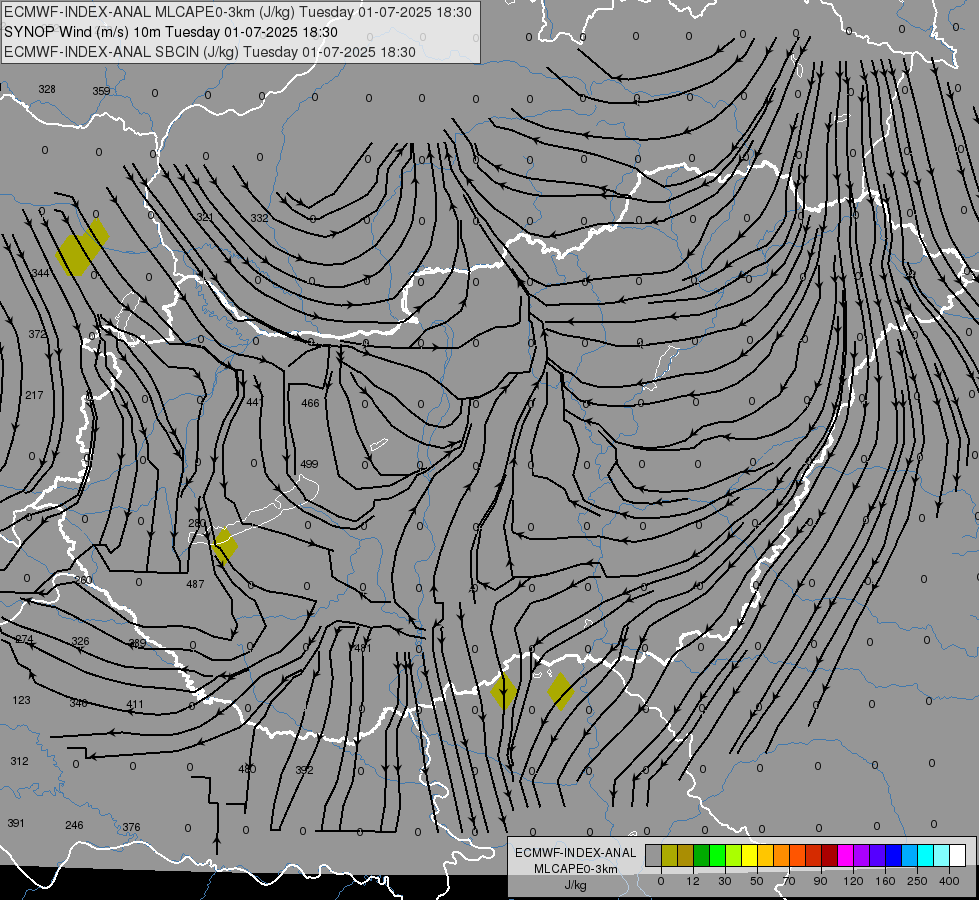Select the 'J/kg' unit label in legend
The image size is (979, 900).
576,885
